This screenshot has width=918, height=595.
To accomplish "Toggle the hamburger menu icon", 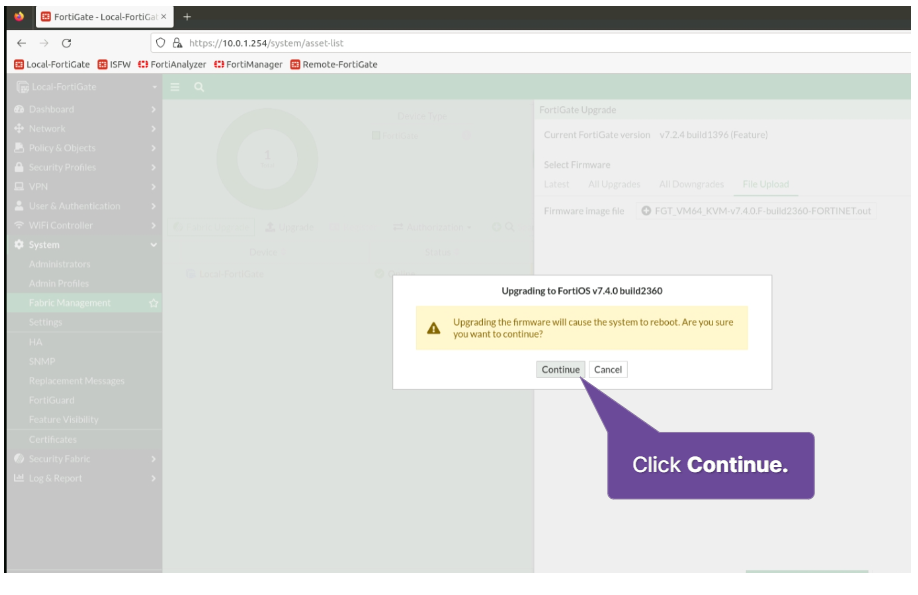I will pyautogui.click(x=174, y=87).
